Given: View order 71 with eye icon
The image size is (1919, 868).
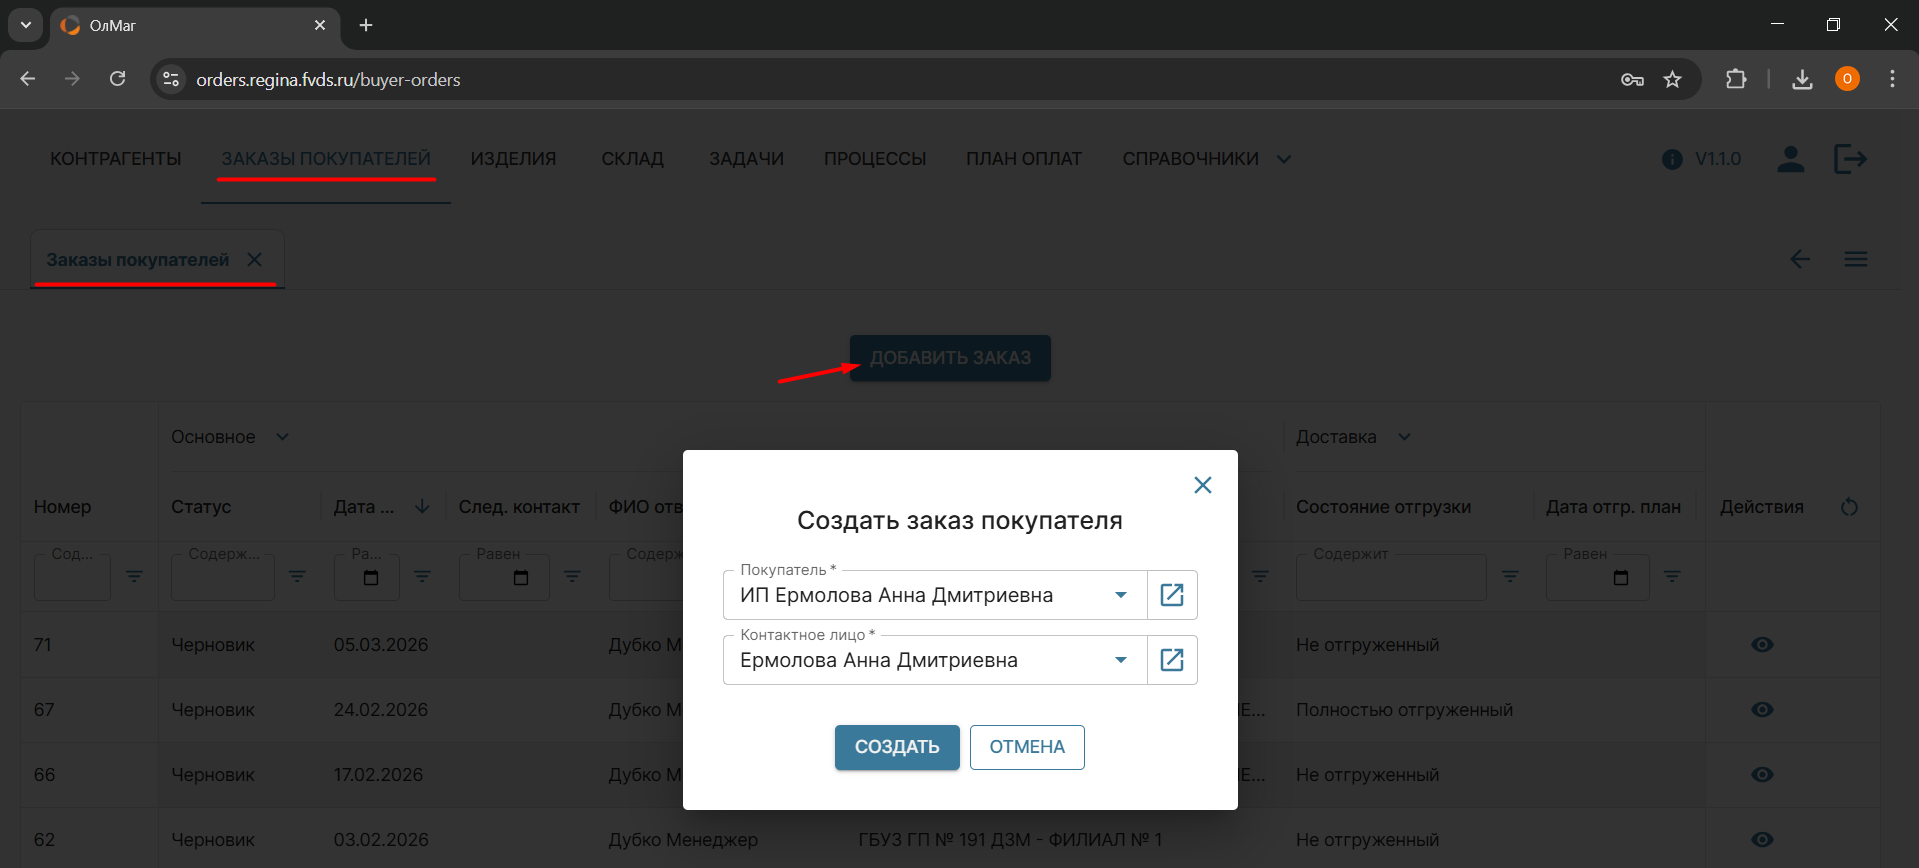Looking at the screenshot, I should point(1762,645).
